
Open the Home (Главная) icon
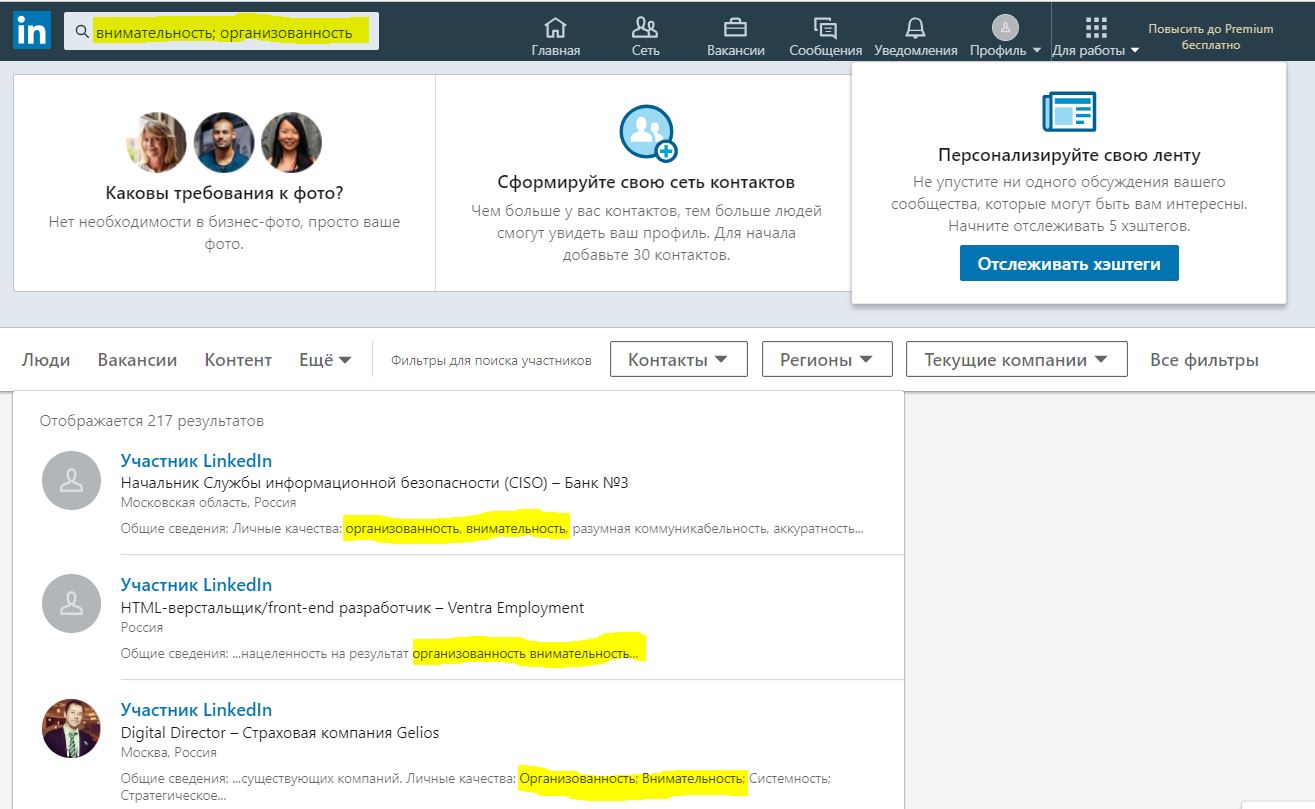pyautogui.click(x=555, y=28)
